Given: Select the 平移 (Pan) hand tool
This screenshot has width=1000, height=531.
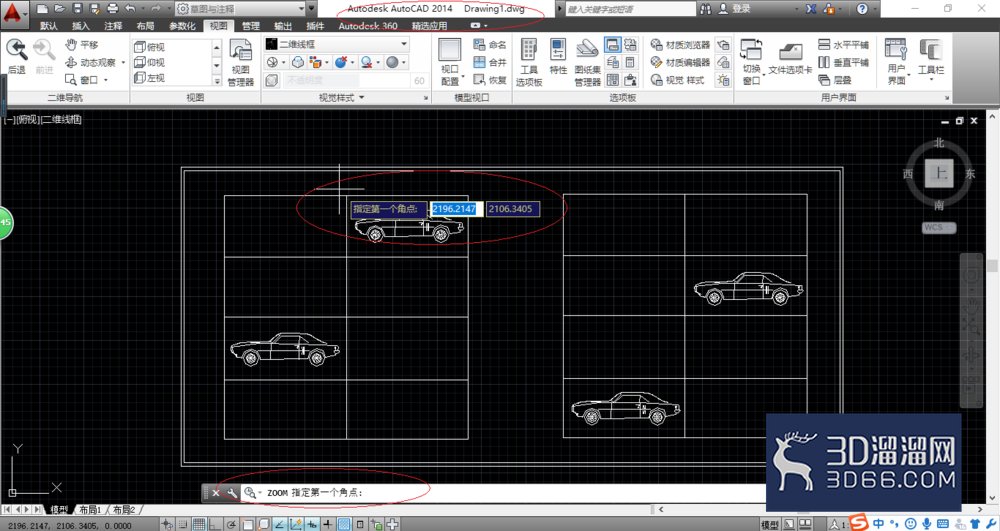Looking at the screenshot, I should point(82,45).
